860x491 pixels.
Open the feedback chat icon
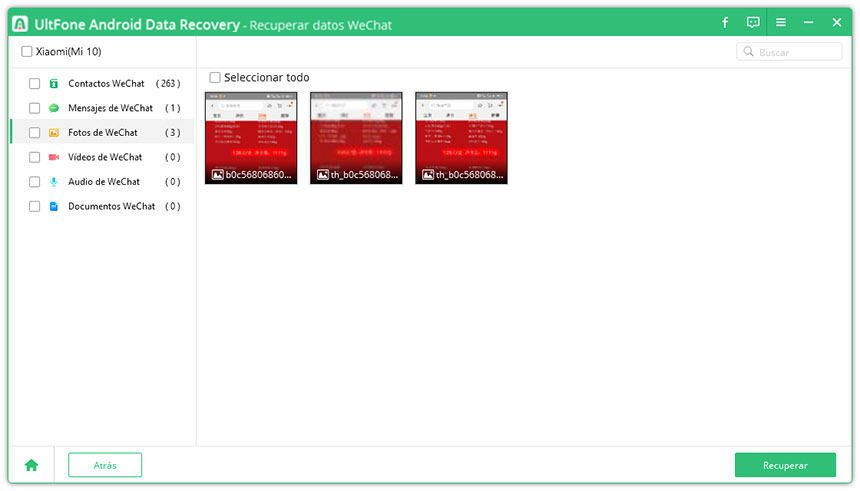(753, 22)
